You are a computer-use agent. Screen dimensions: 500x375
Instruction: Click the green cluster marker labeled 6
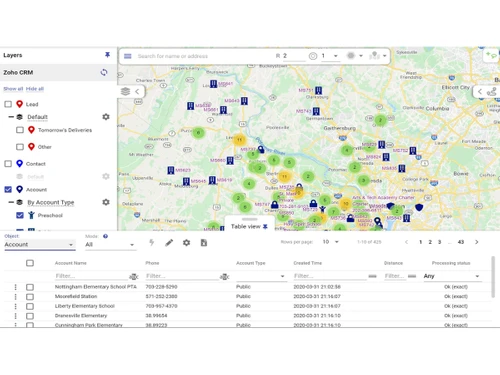(198, 133)
